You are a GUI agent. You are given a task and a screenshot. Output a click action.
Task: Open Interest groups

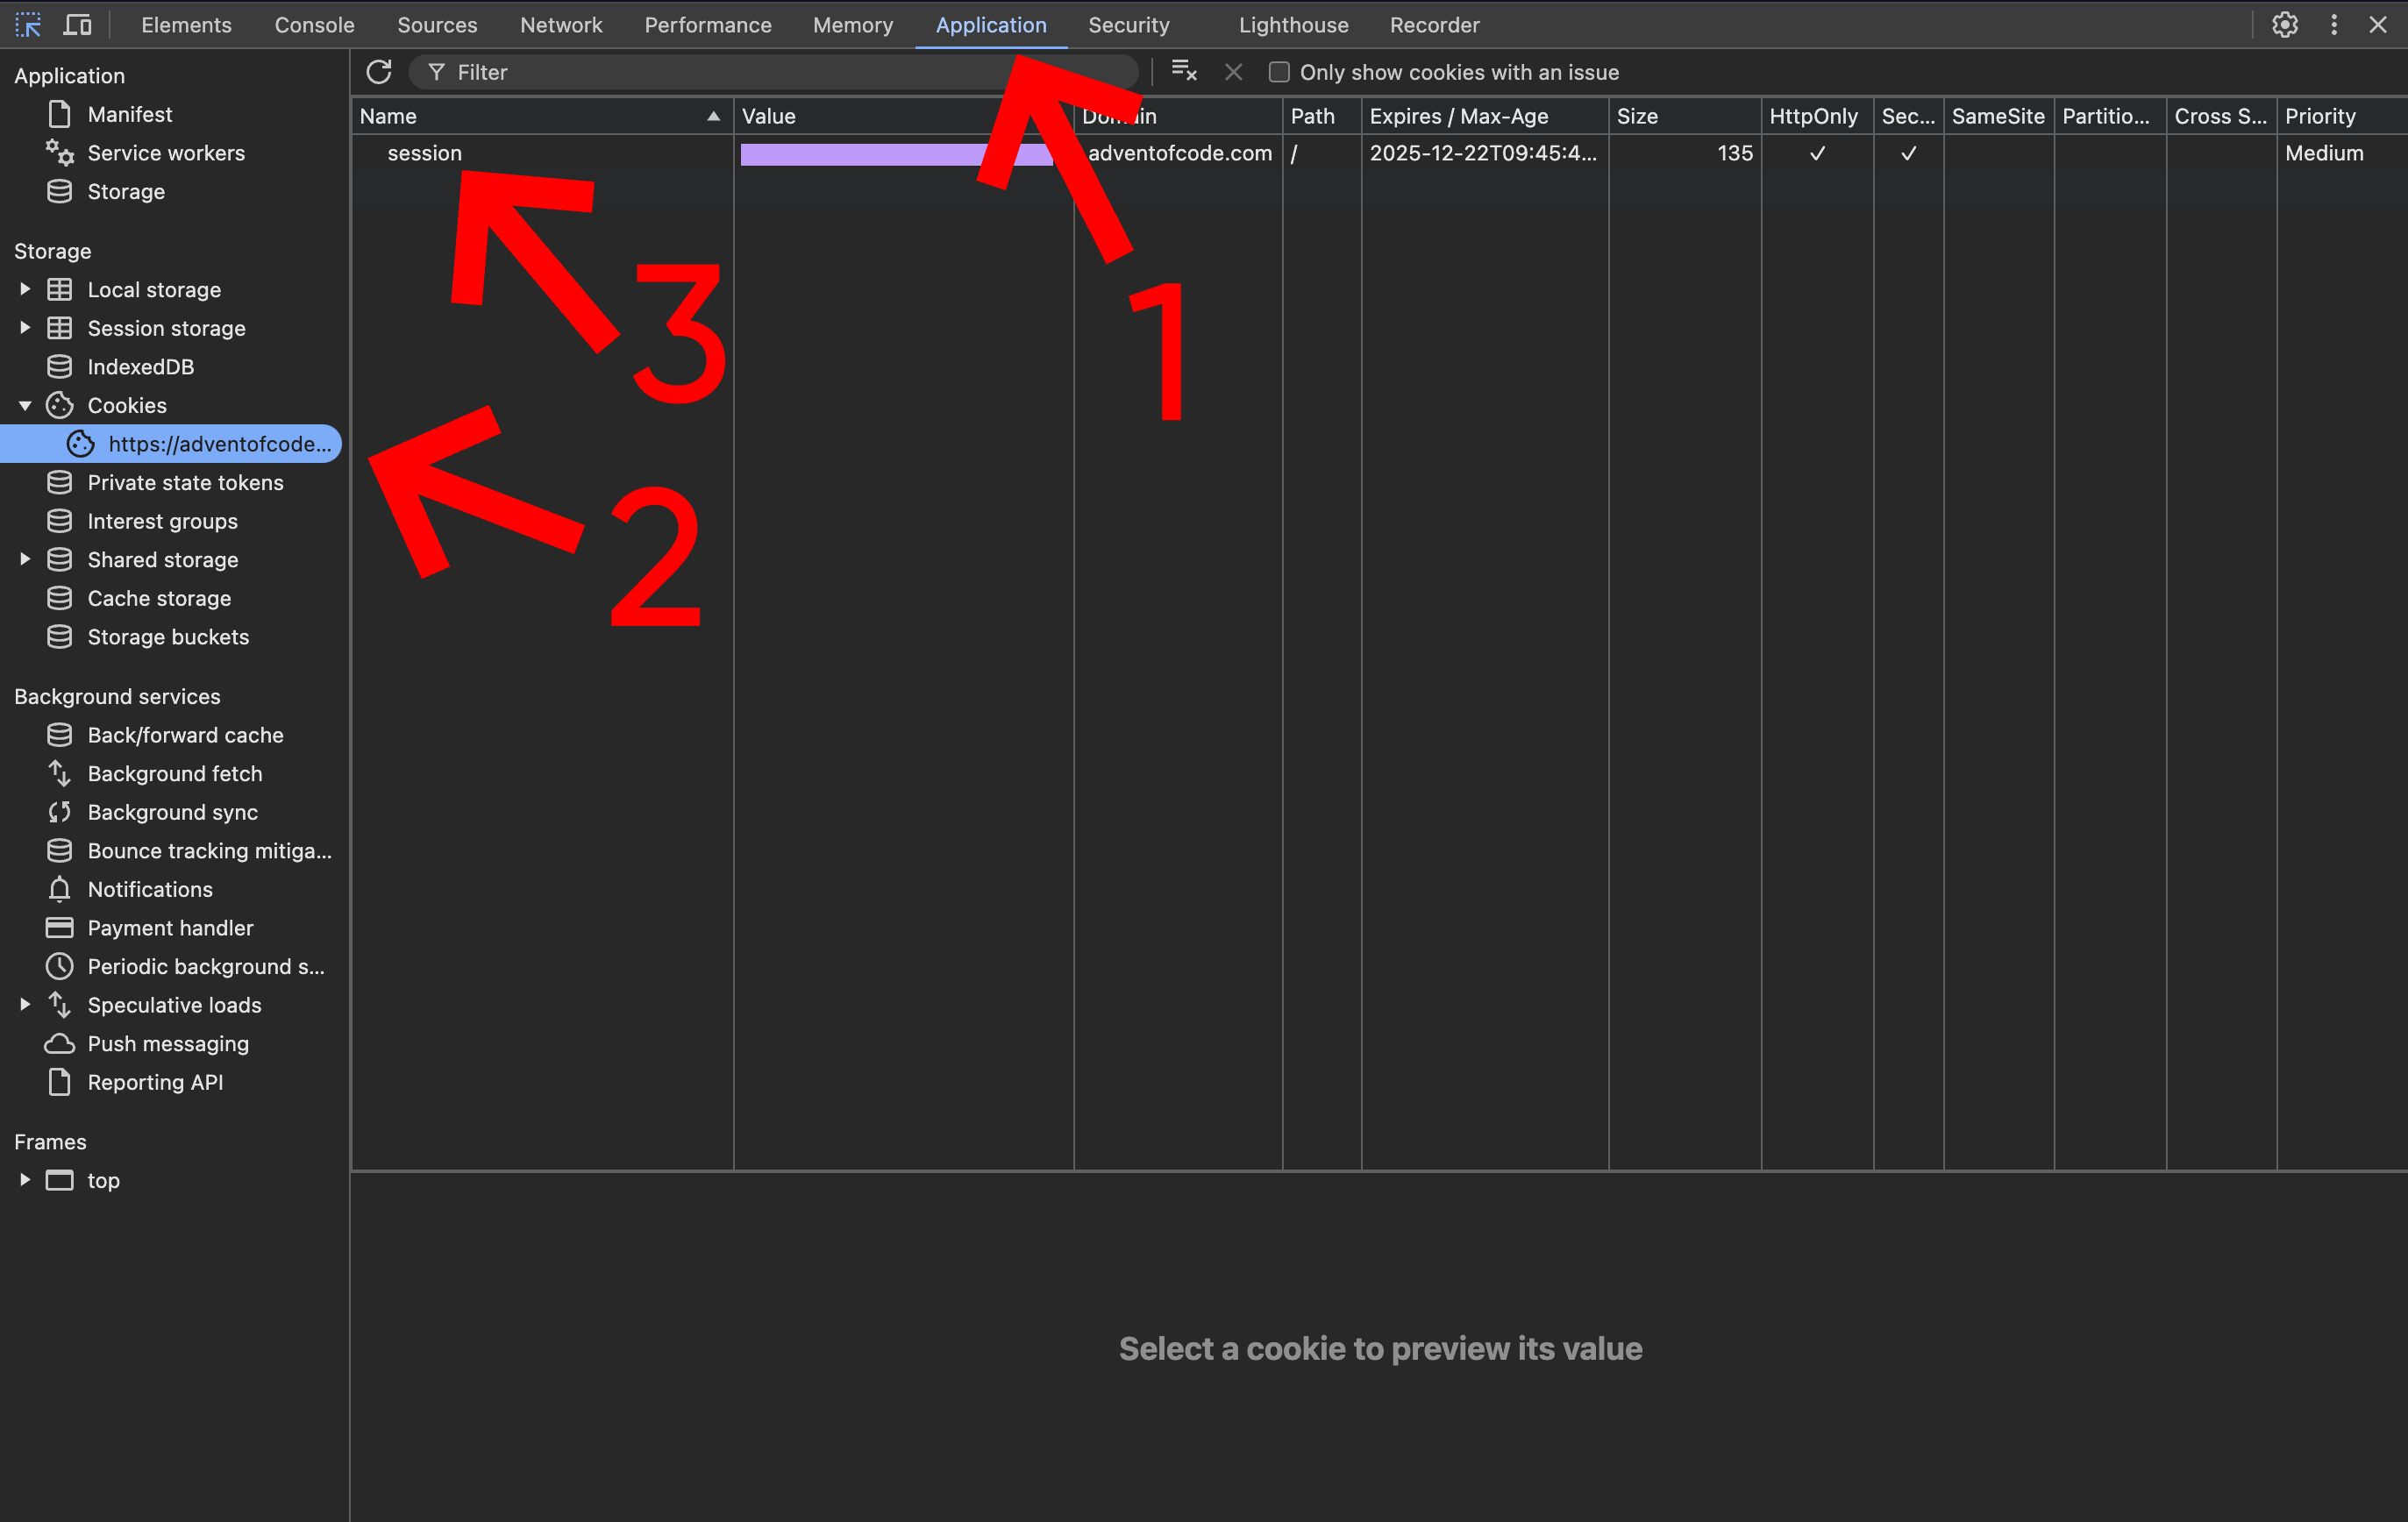[x=163, y=521]
